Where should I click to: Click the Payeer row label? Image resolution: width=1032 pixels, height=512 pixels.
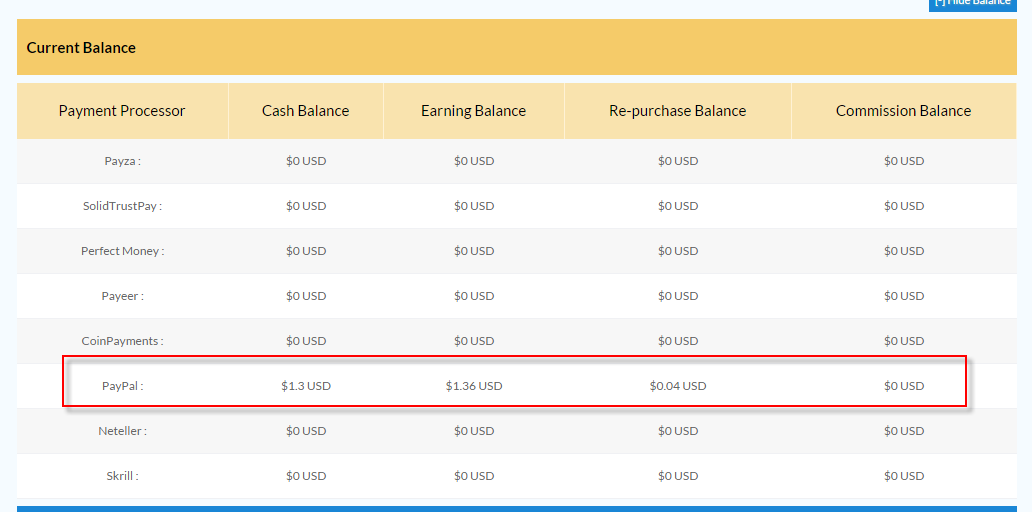pos(122,296)
